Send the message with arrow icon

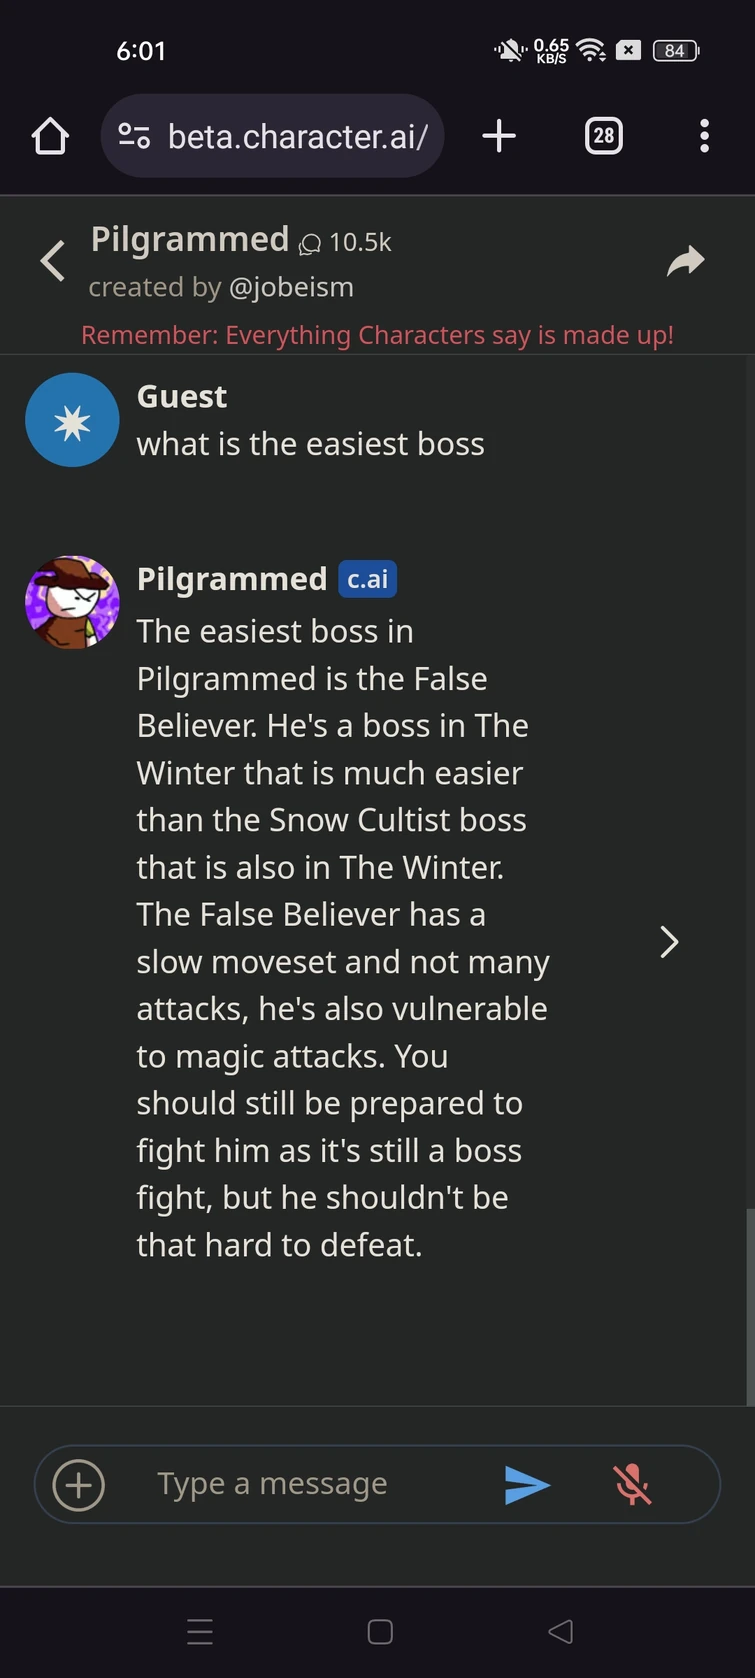tap(527, 1485)
